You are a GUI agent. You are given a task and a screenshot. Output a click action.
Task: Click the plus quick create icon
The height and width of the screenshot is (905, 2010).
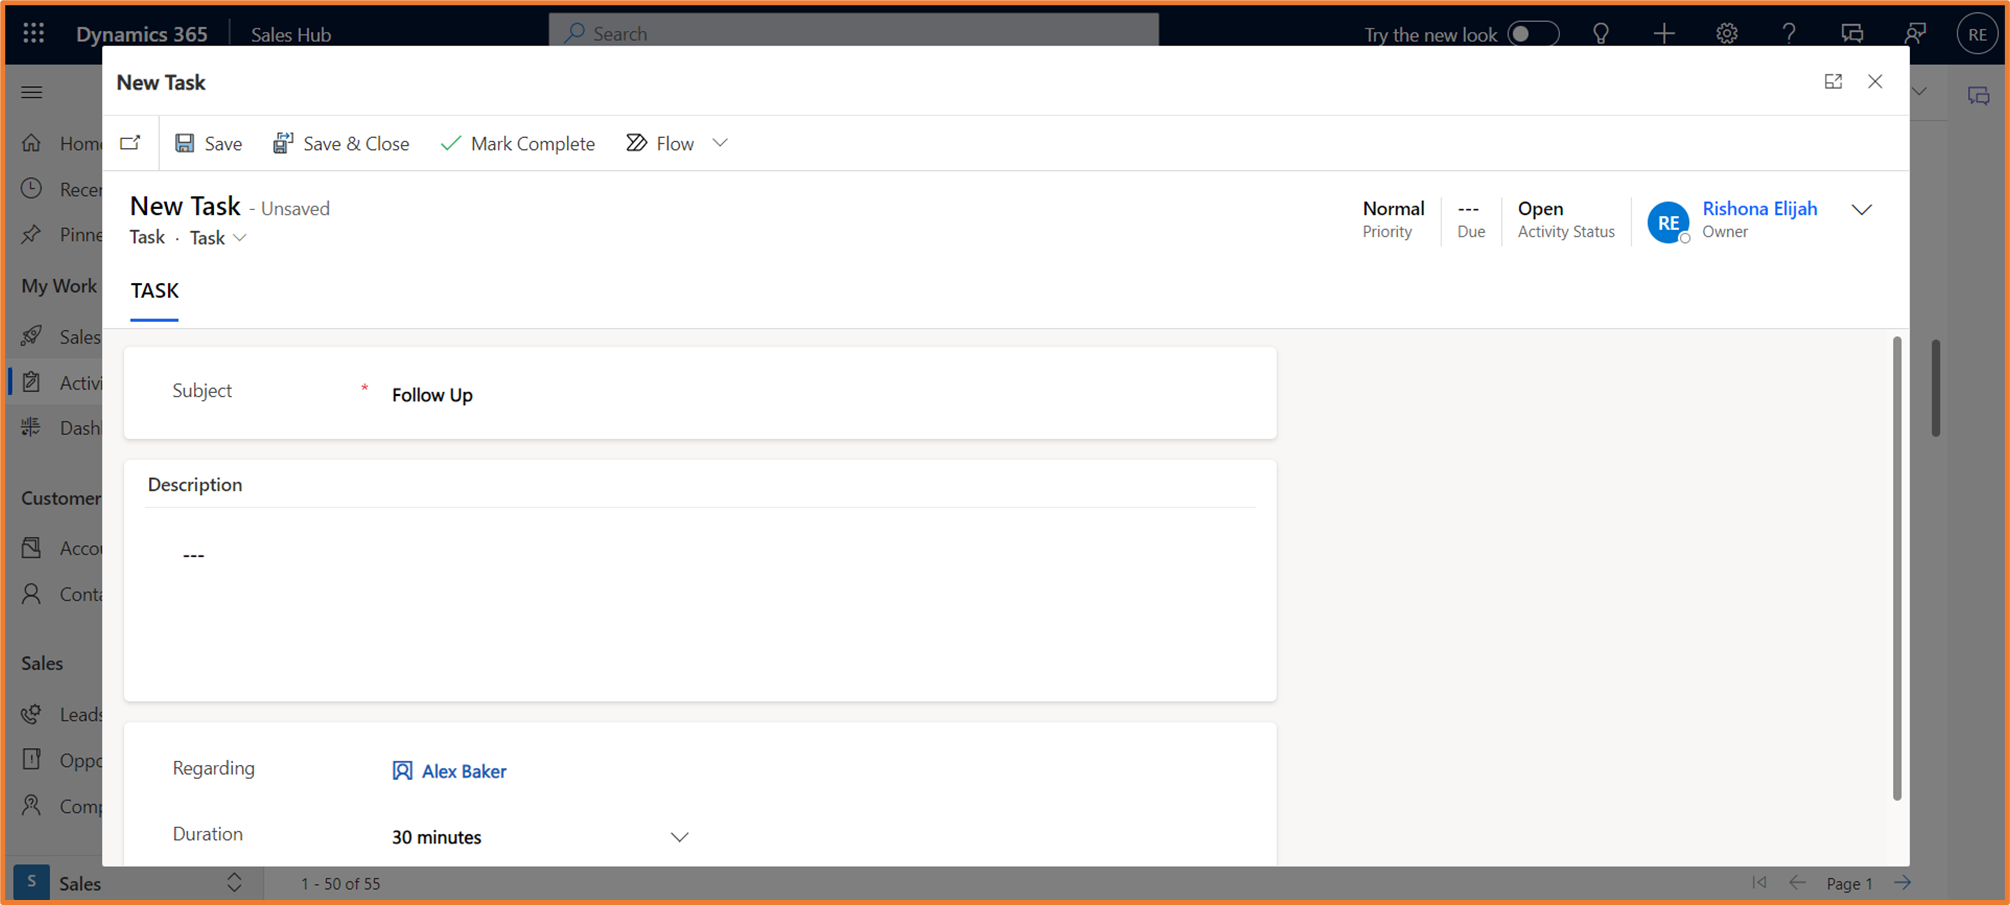click(x=1664, y=33)
